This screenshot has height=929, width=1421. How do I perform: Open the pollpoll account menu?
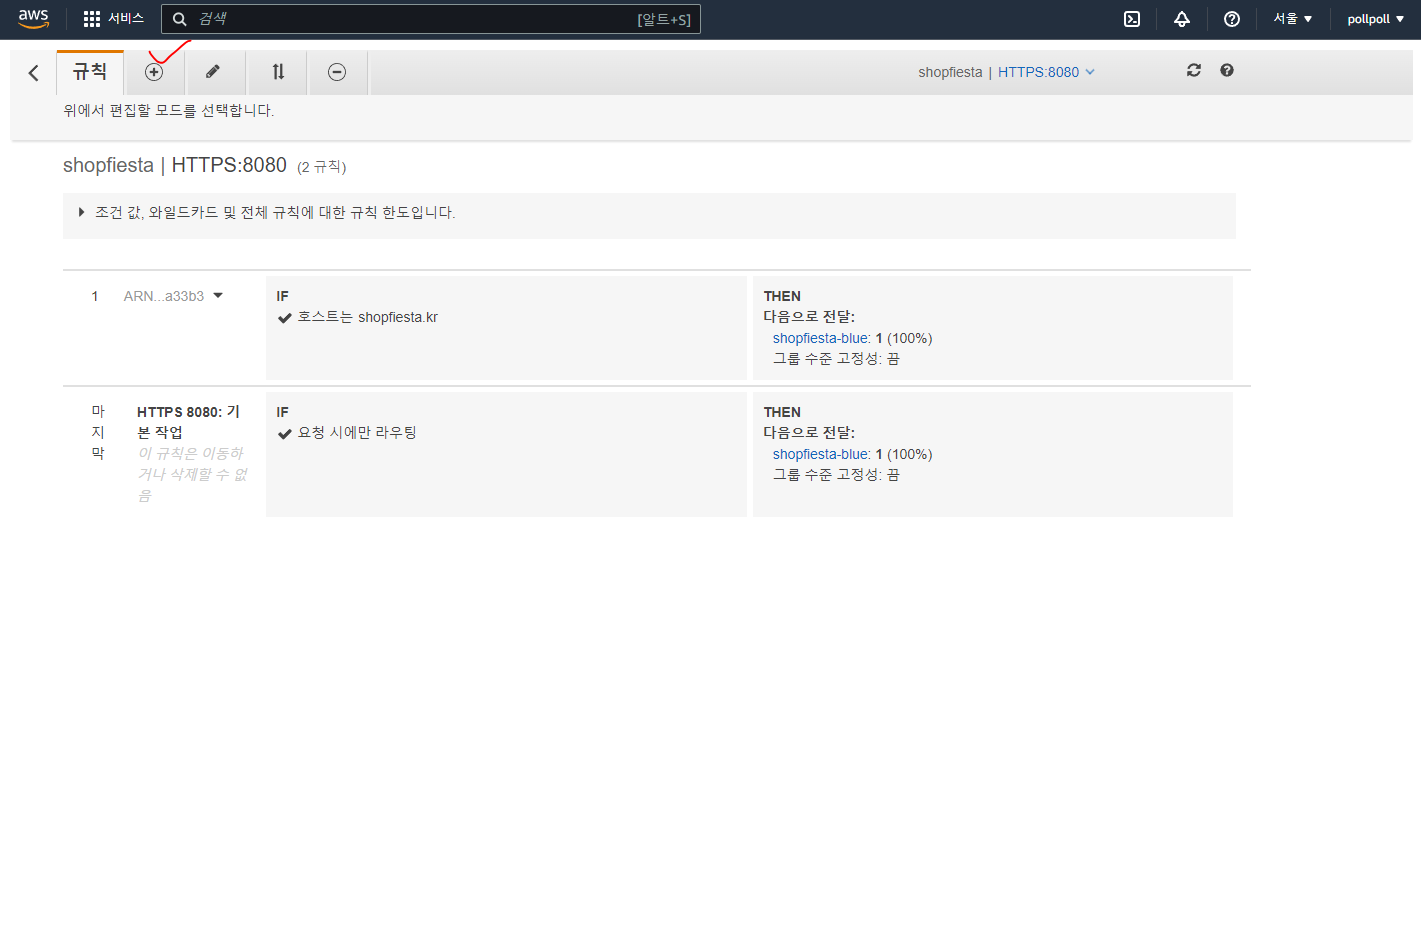coord(1375,19)
